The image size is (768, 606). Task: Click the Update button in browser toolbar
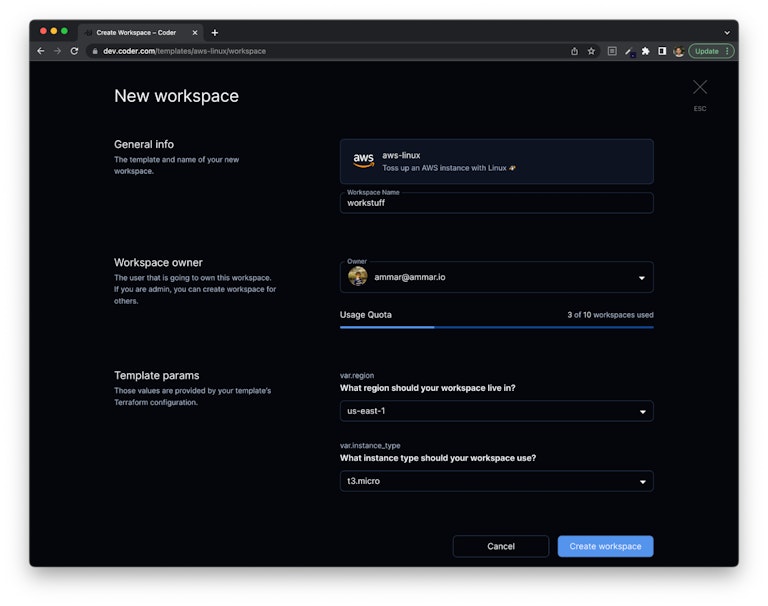click(707, 51)
